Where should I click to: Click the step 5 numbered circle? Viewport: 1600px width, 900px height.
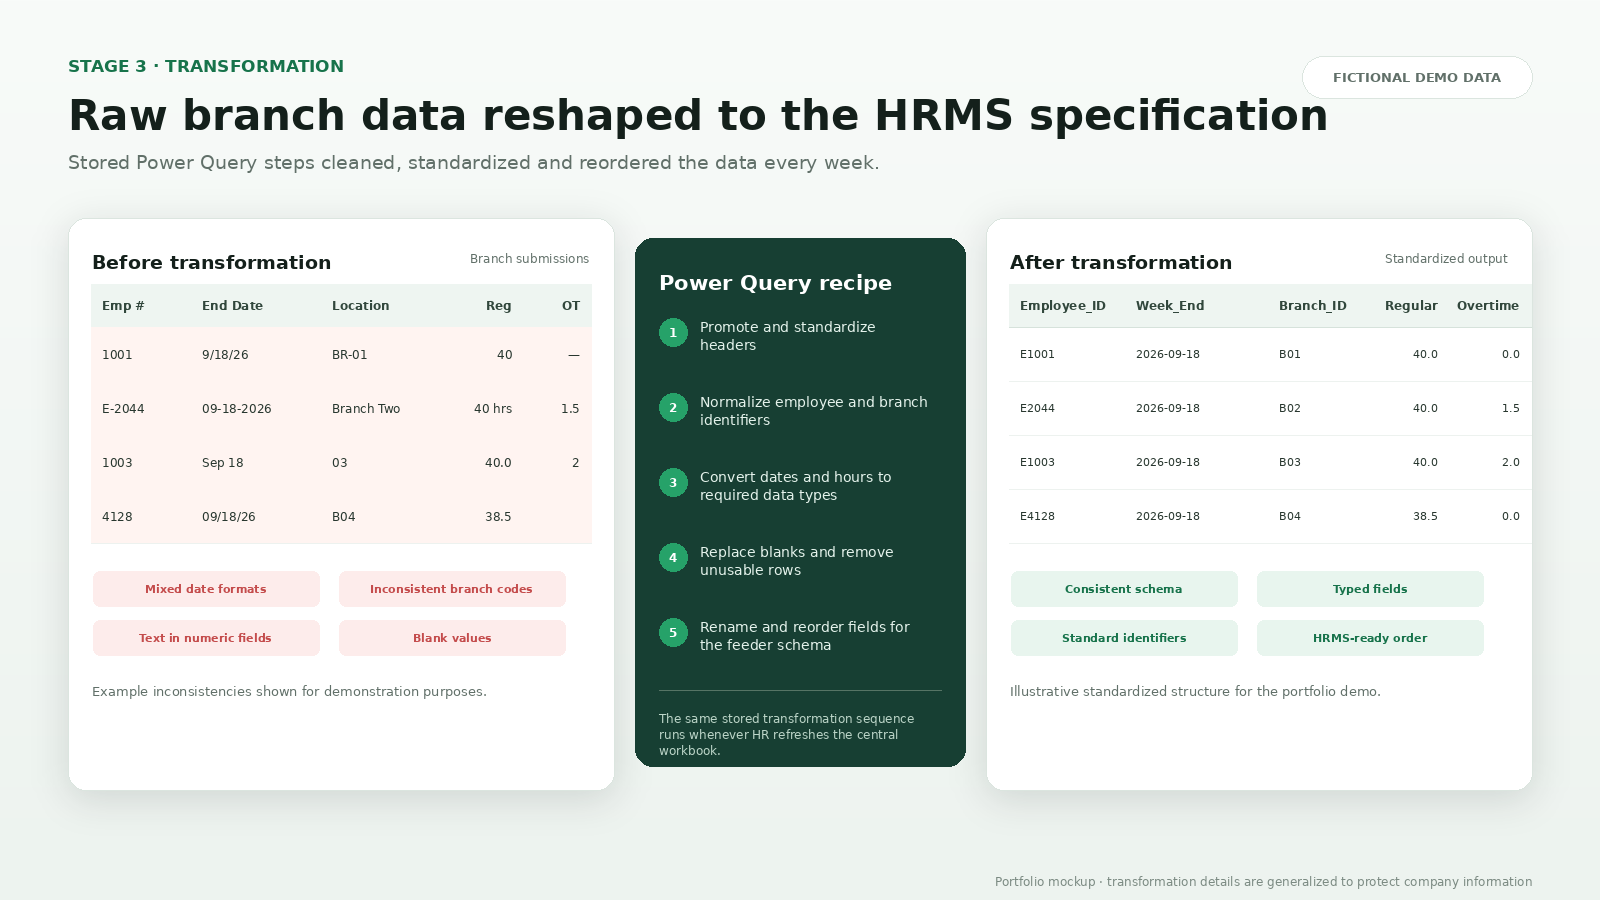pos(673,633)
